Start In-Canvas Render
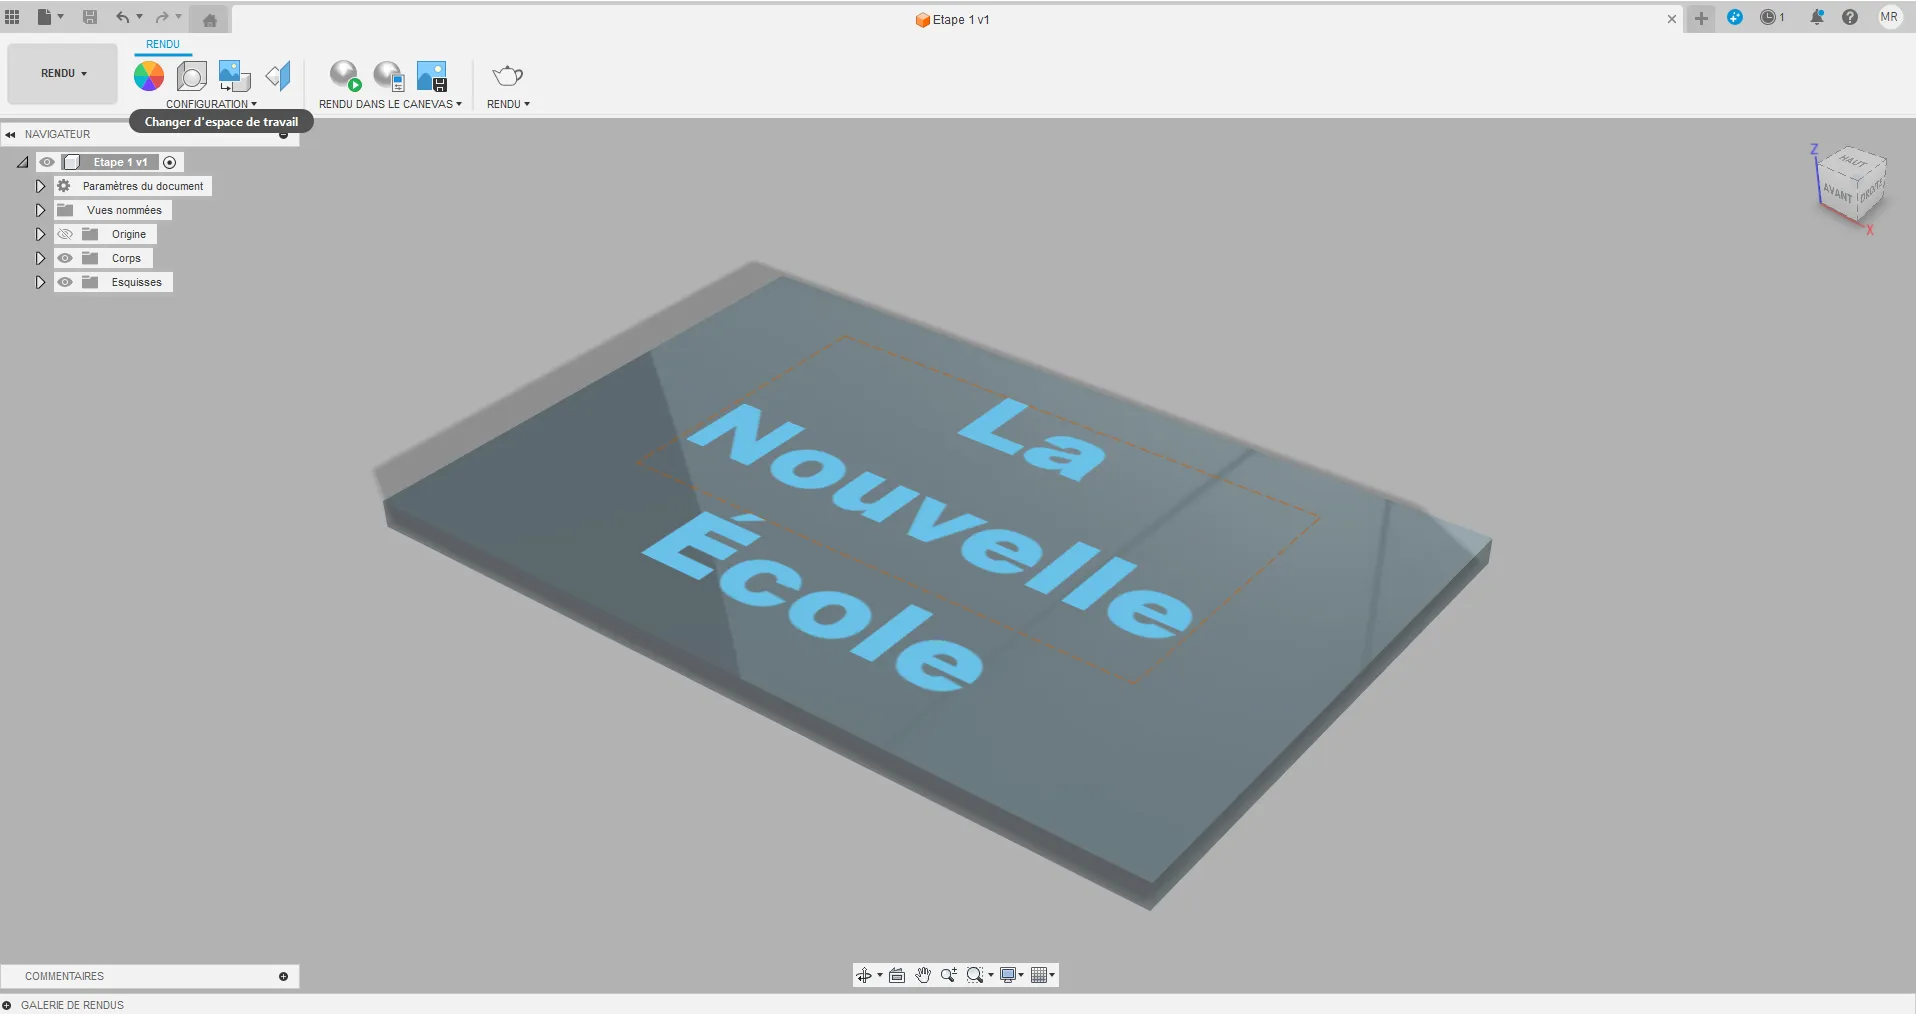The width and height of the screenshot is (1916, 1014). tap(345, 76)
